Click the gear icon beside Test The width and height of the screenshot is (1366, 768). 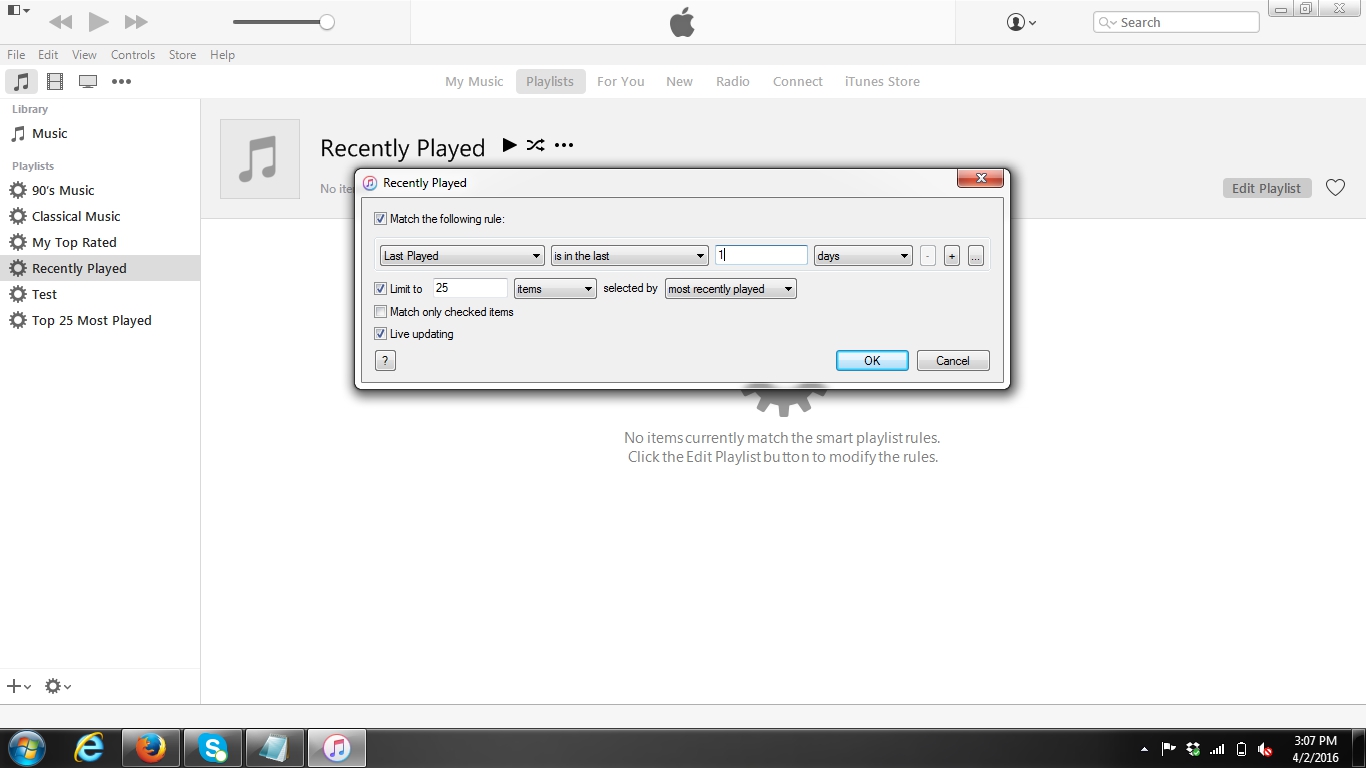(18, 294)
